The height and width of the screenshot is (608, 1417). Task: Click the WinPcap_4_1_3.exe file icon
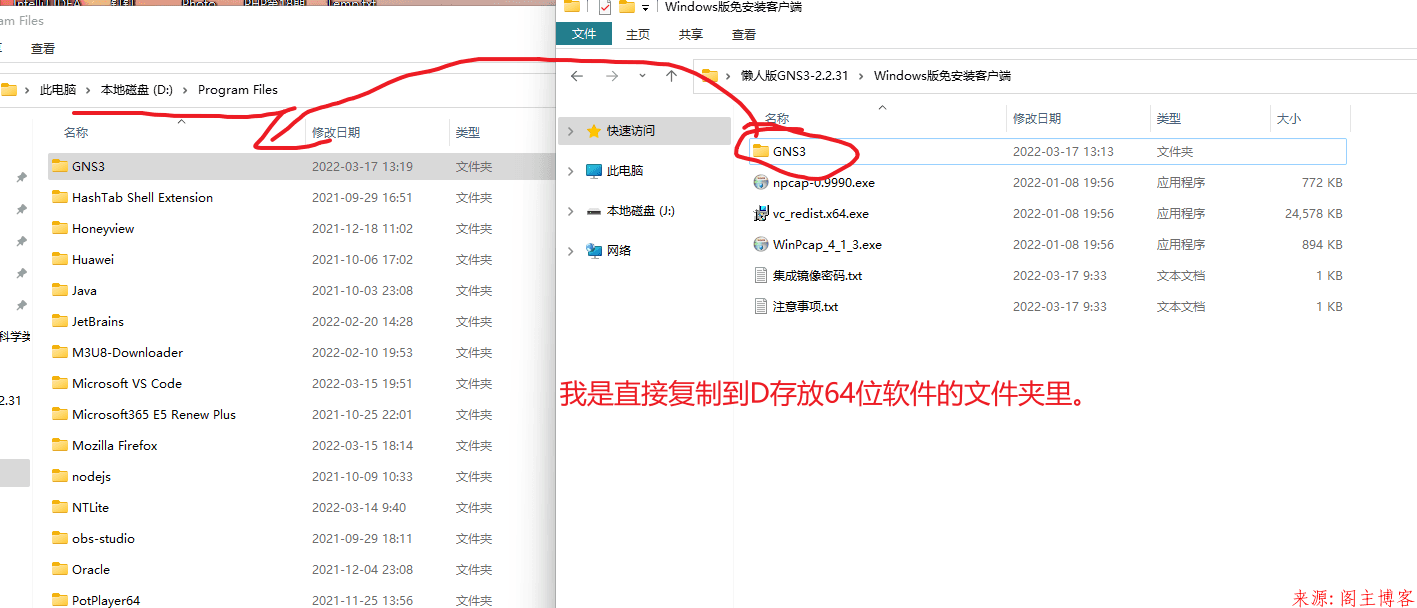[x=761, y=245]
